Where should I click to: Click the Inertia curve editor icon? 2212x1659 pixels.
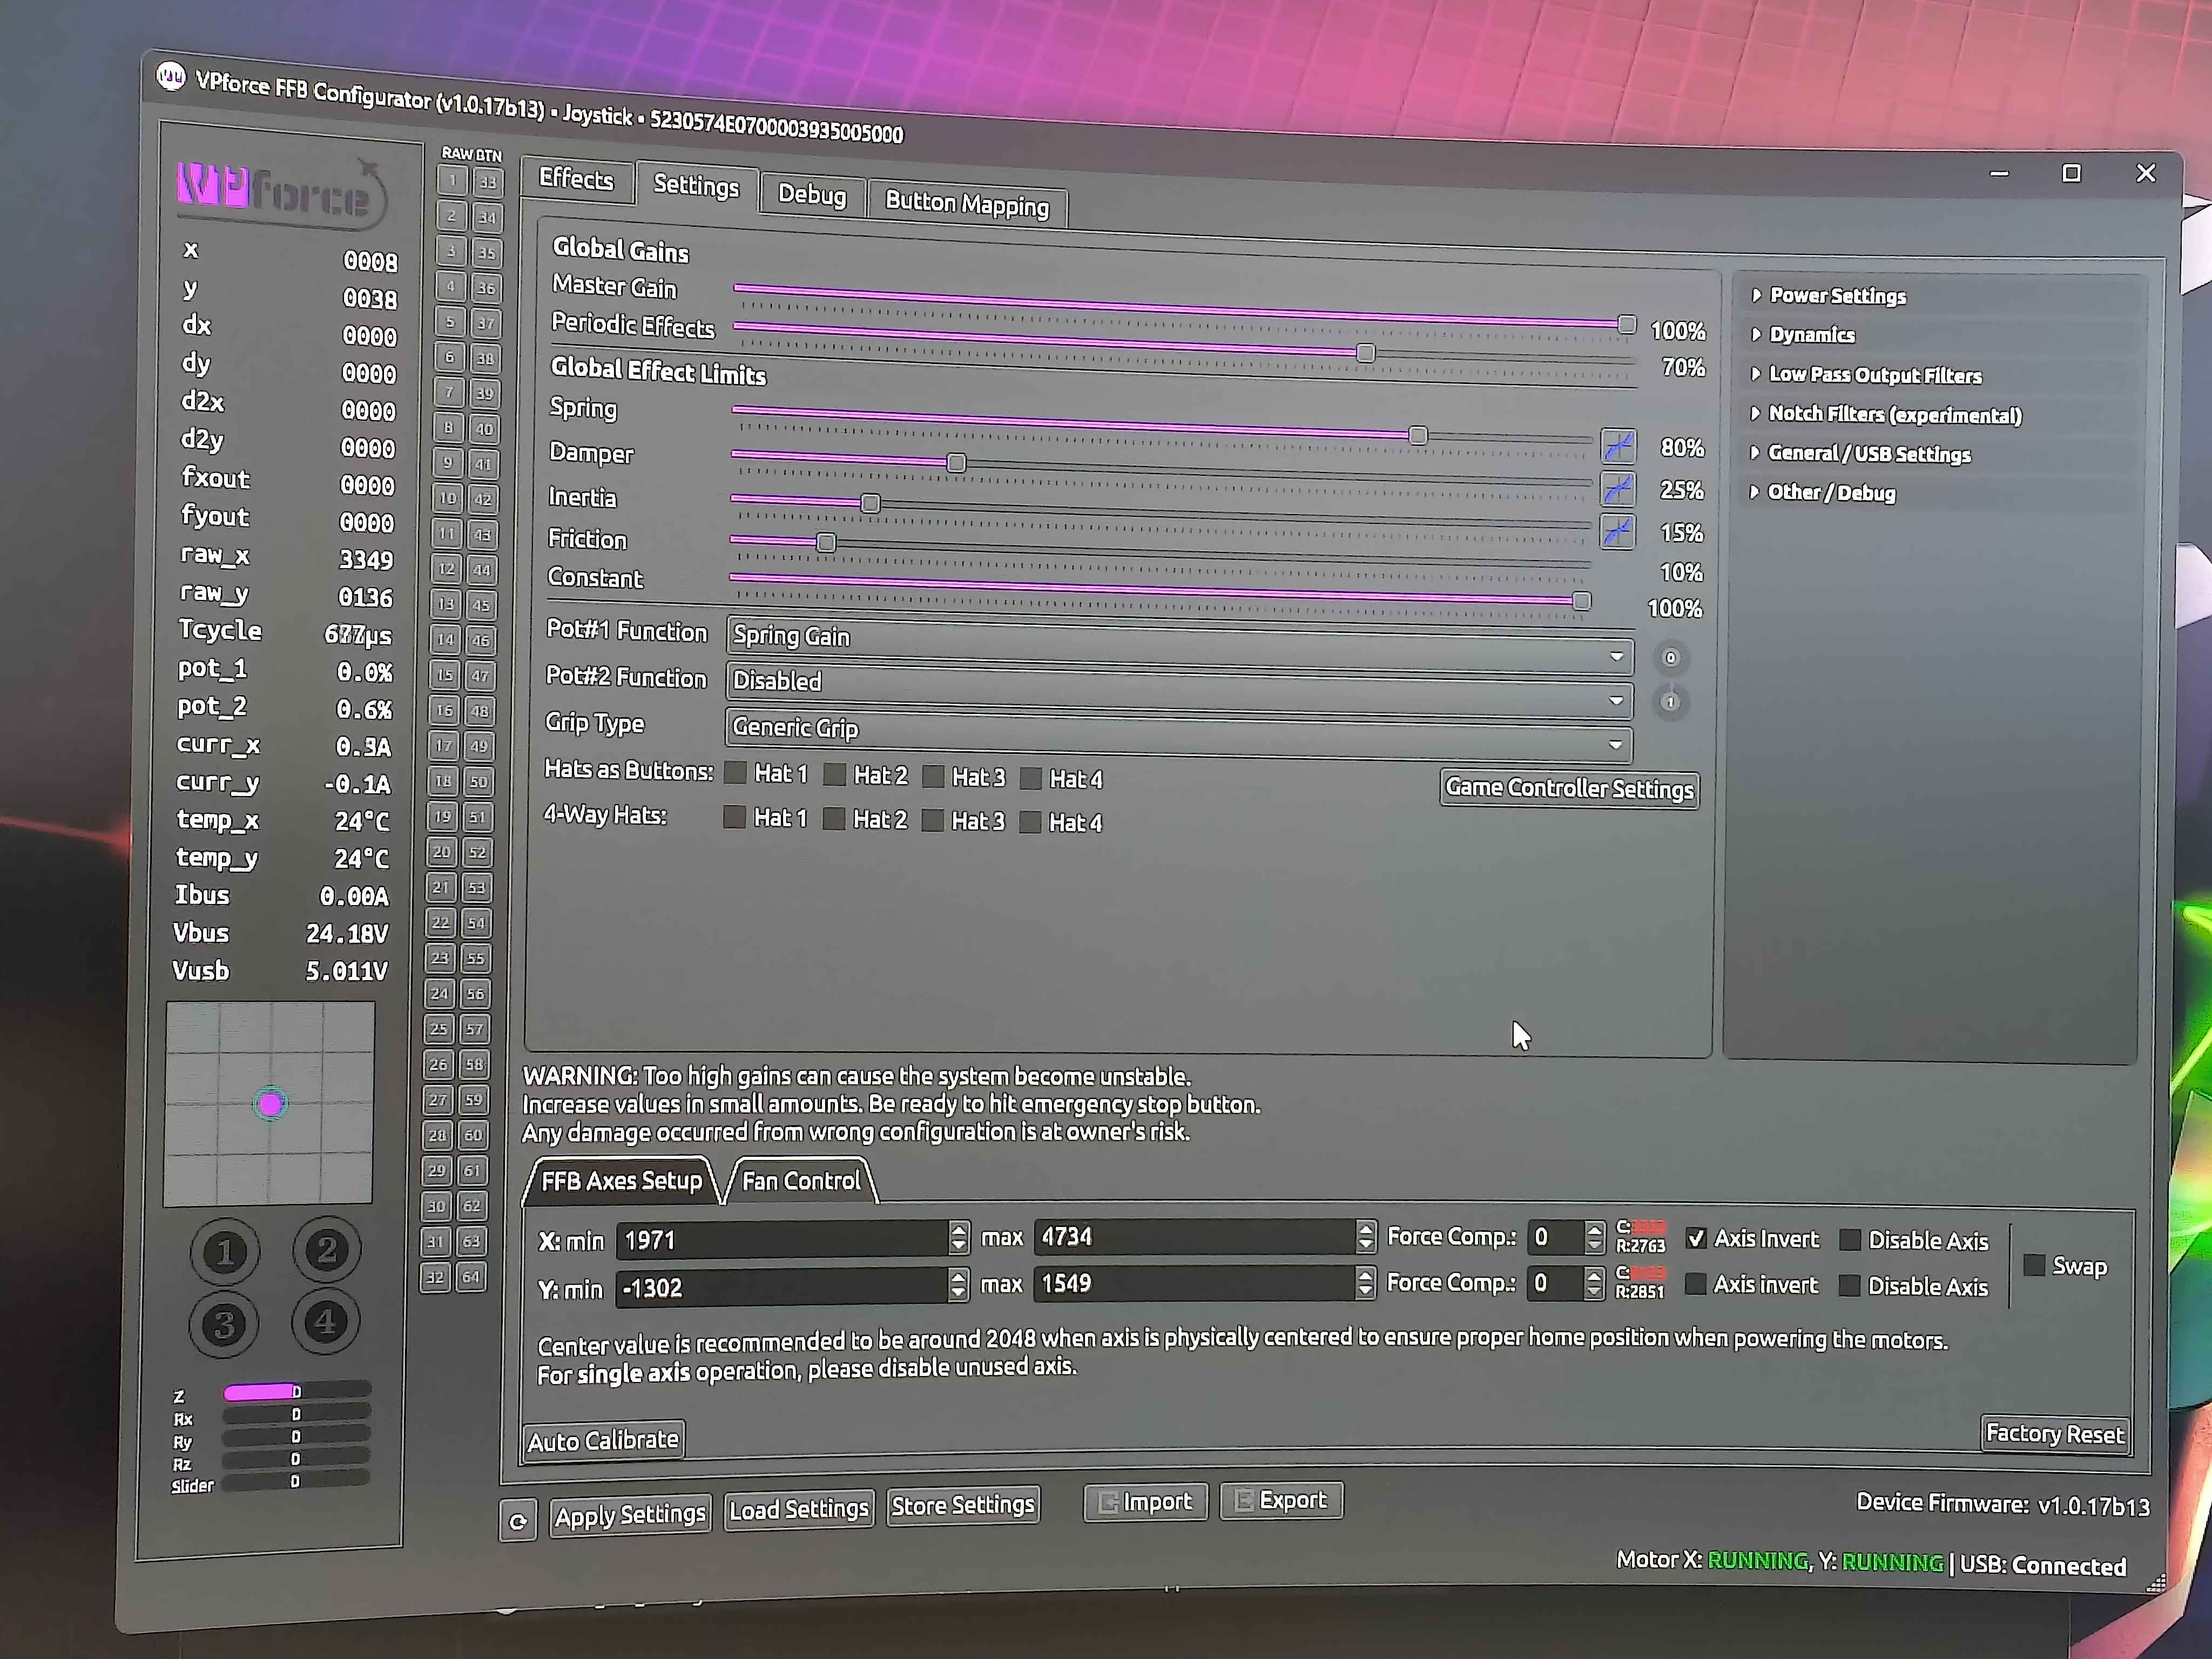pos(1617,531)
